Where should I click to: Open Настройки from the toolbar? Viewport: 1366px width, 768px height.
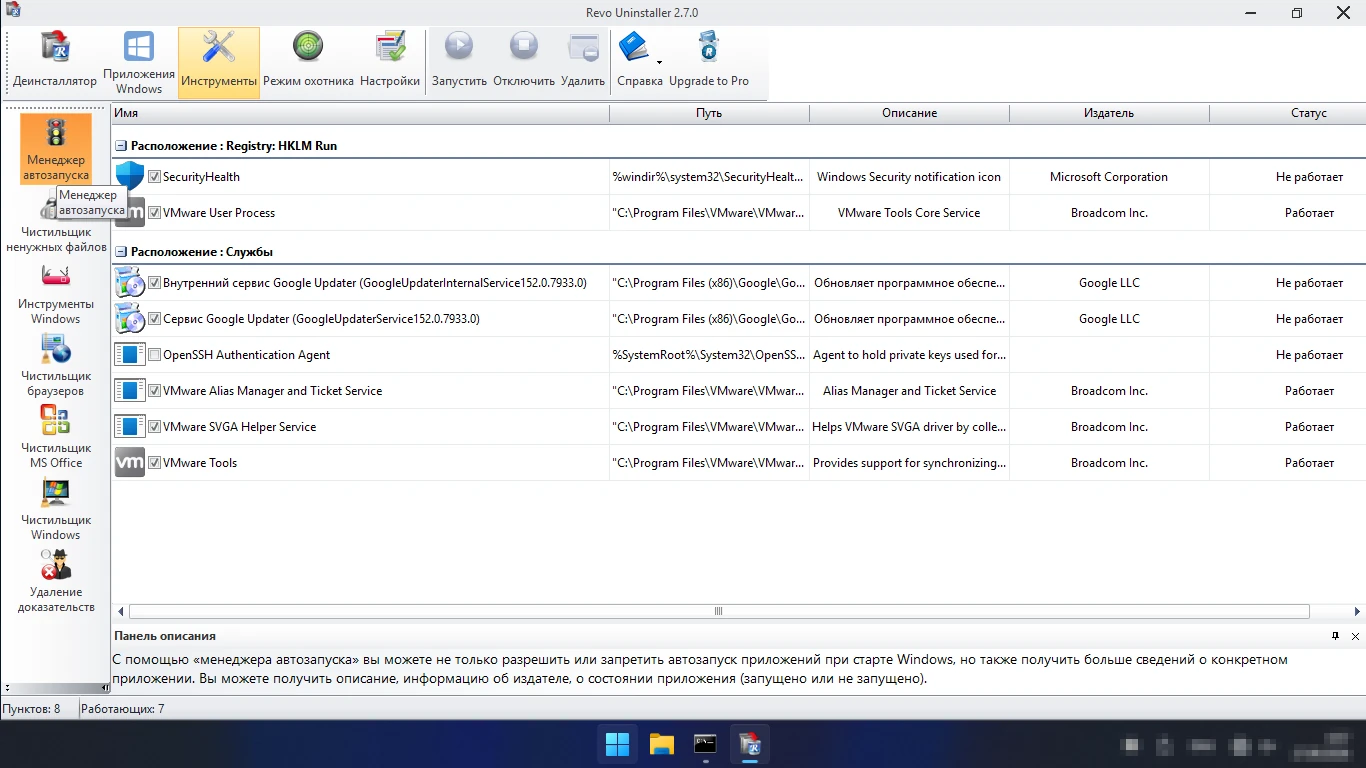(x=390, y=62)
